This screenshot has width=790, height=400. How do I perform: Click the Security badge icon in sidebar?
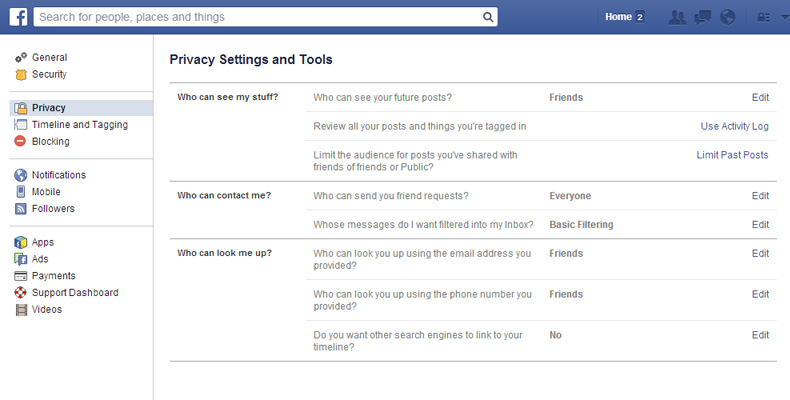(x=21, y=75)
